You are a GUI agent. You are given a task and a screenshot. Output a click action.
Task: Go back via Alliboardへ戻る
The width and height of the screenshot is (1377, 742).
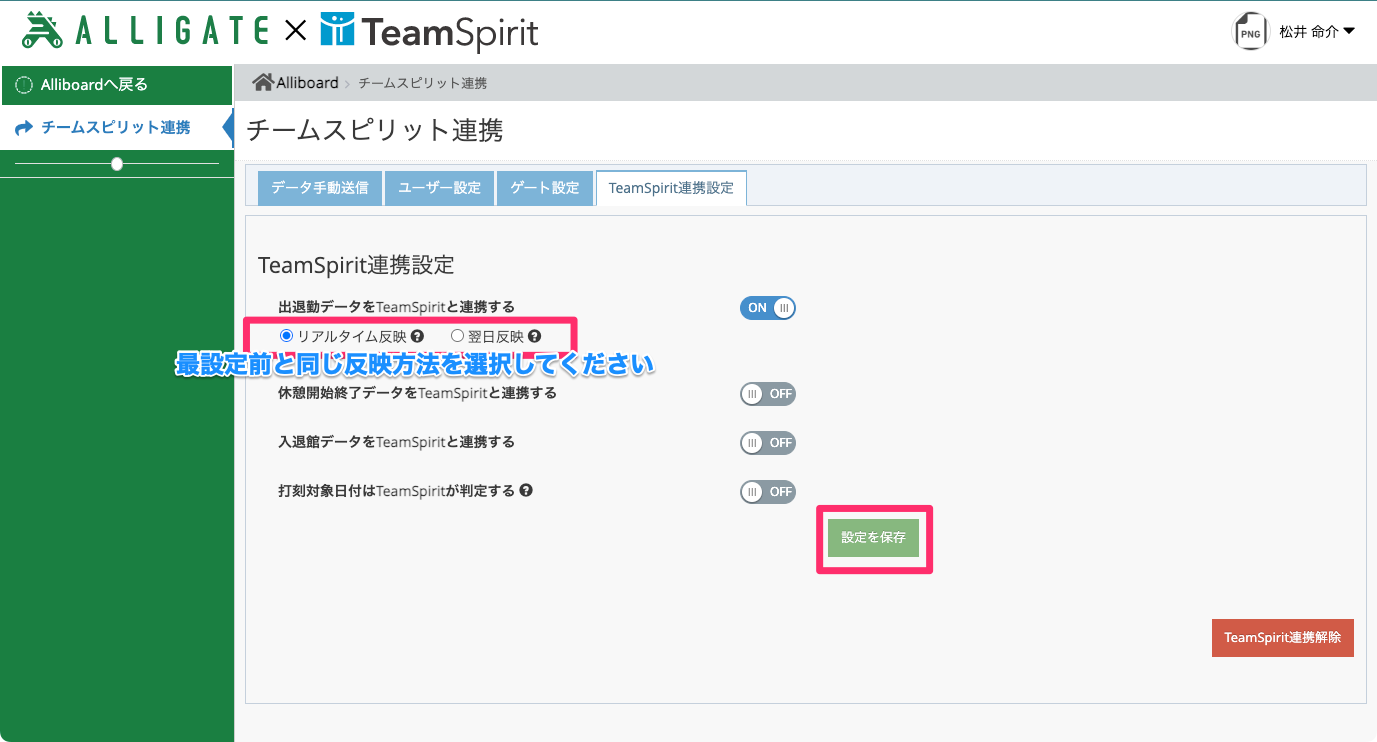pyautogui.click(x=116, y=85)
